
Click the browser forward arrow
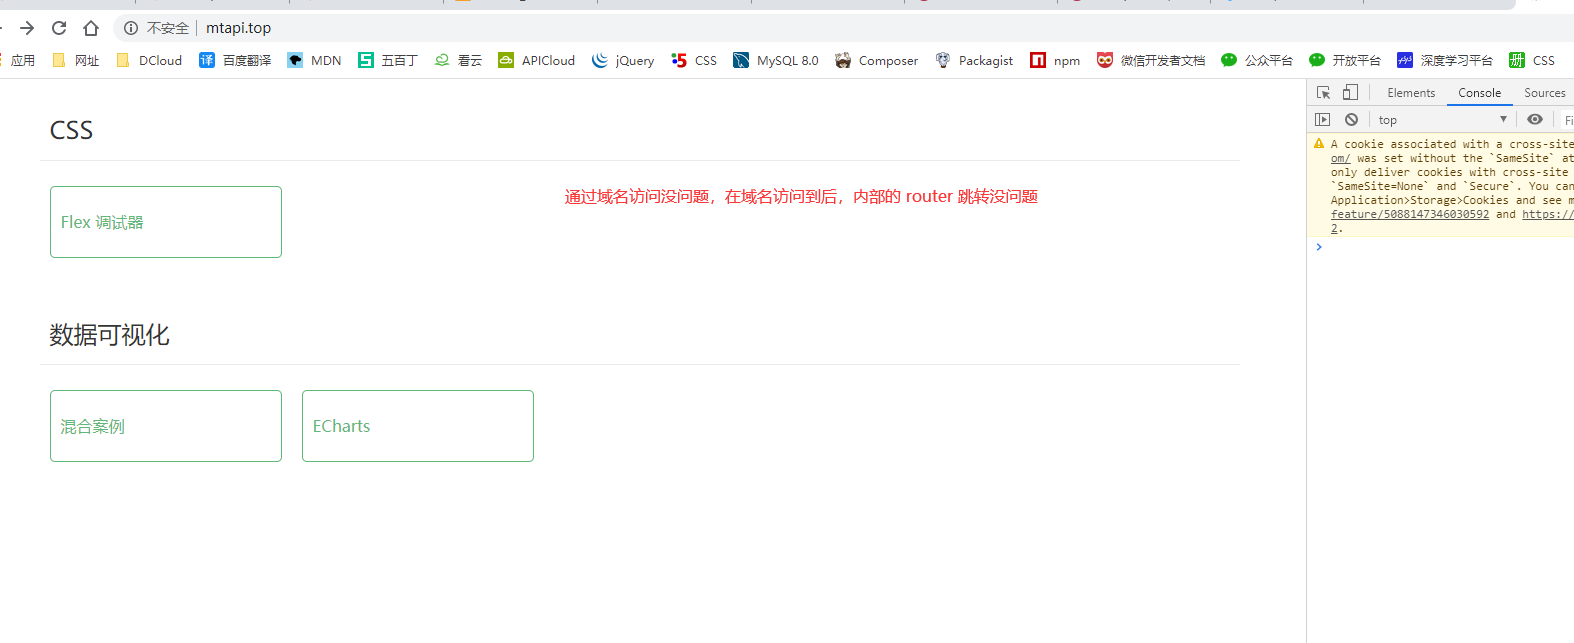[x=27, y=28]
